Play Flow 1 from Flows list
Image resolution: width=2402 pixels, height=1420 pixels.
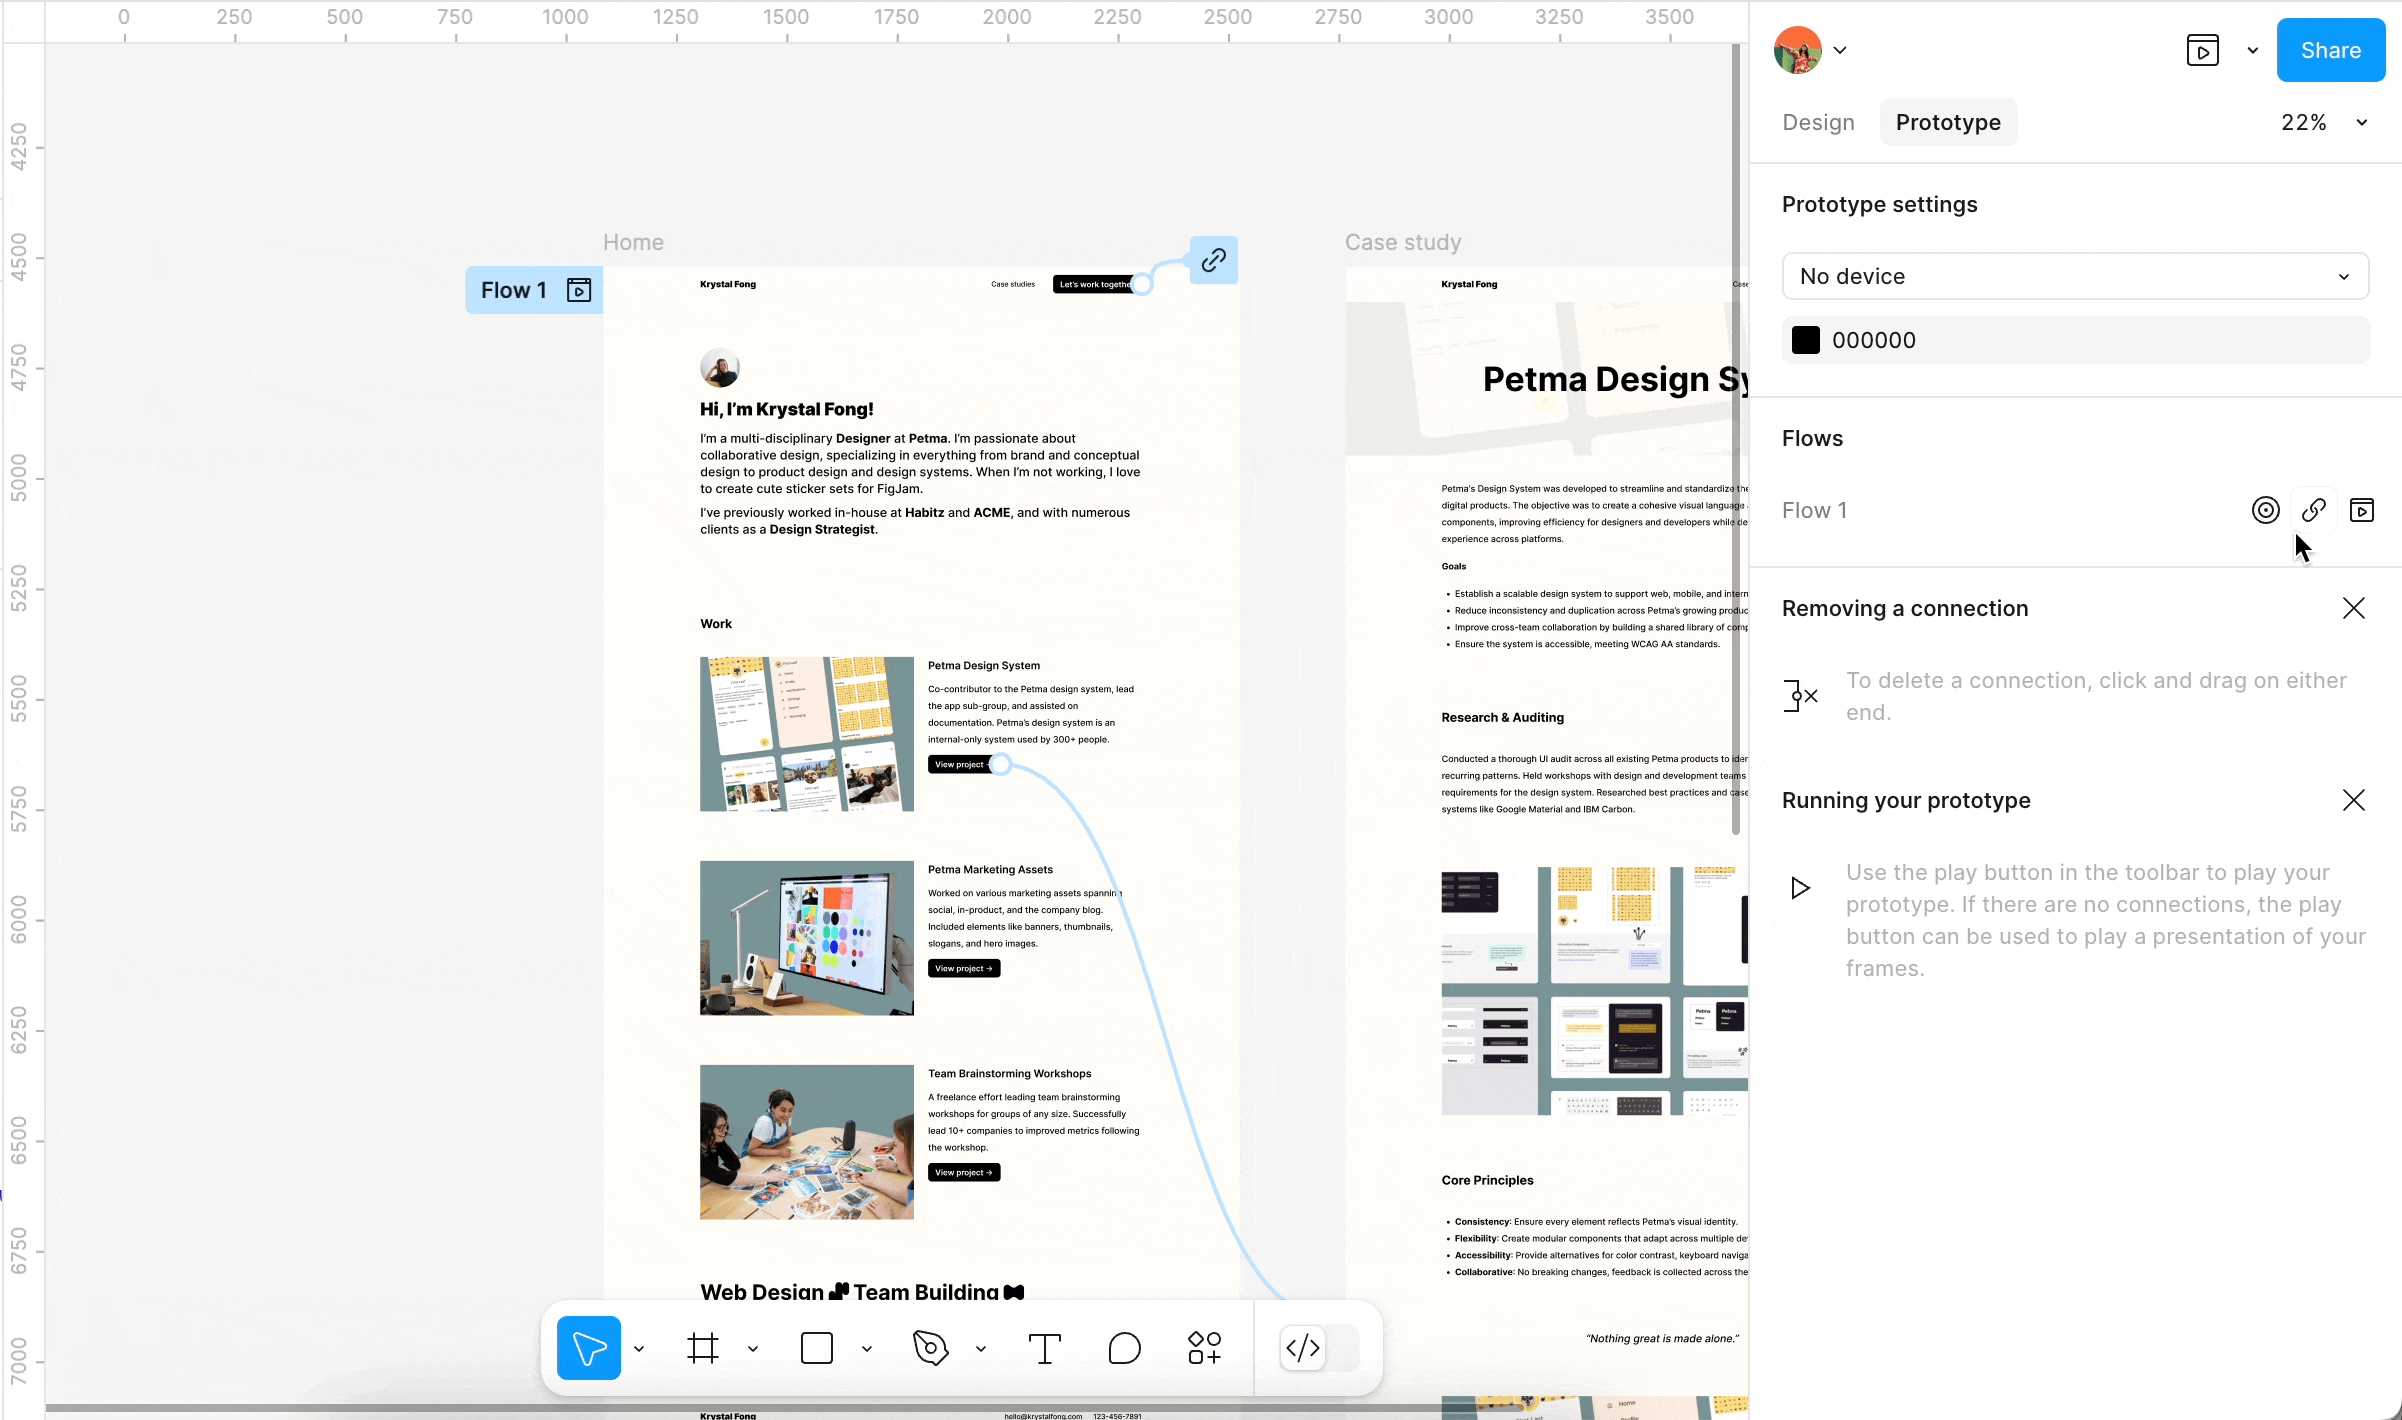pyautogui.click(x=2361, y=510)
